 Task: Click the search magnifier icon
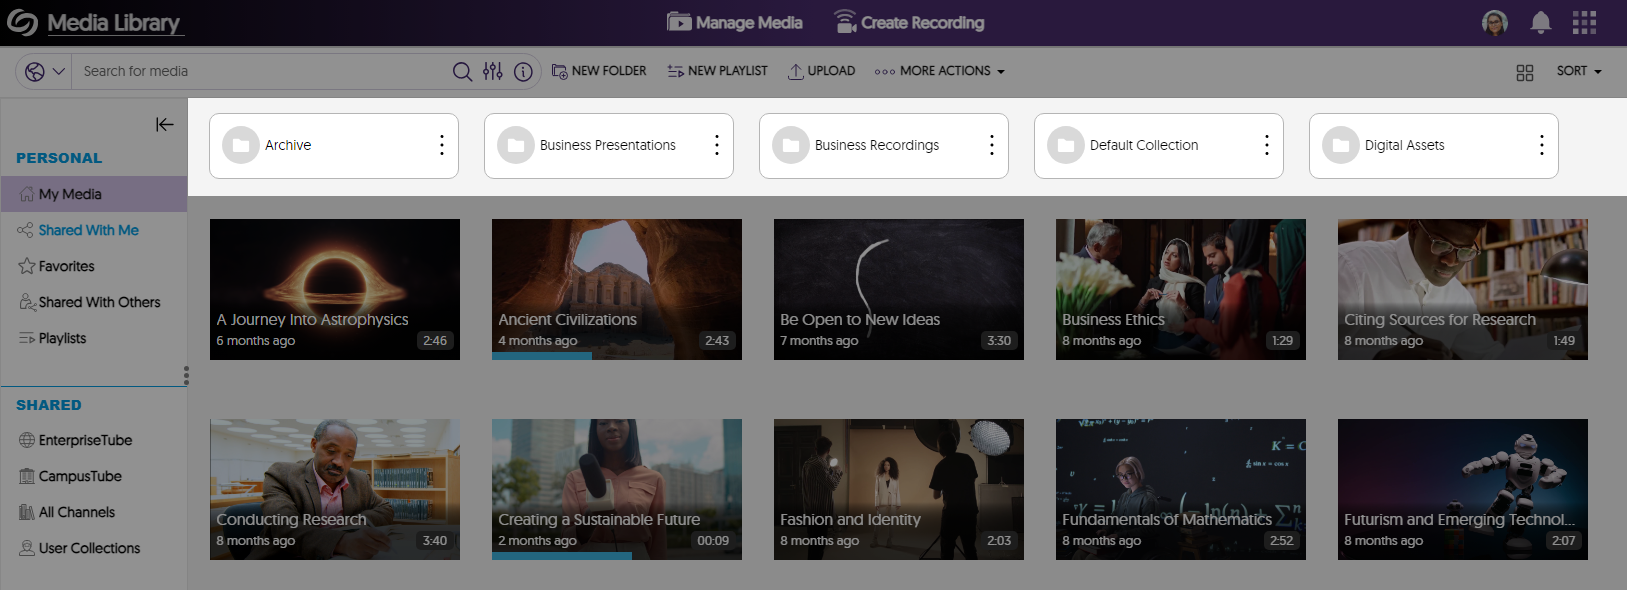(x=462, y=71)
